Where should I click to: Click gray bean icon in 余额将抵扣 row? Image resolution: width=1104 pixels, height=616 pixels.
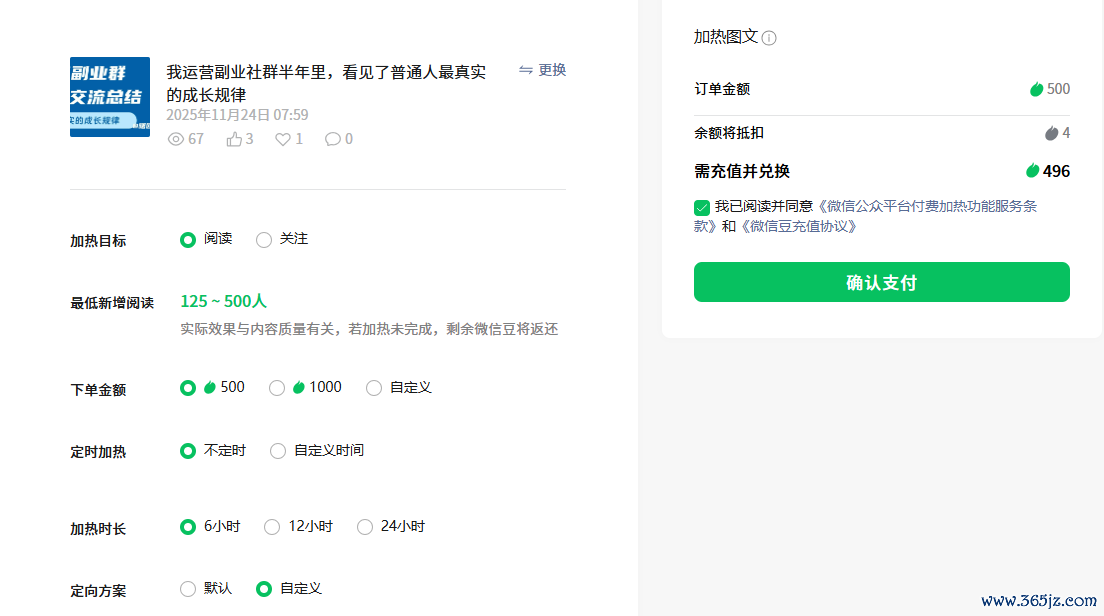click(1051, 133)
